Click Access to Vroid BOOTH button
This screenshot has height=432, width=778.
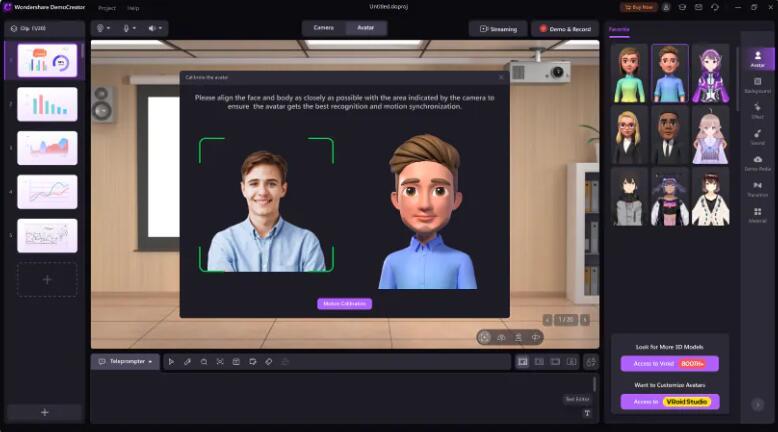(x=669, y=364)
